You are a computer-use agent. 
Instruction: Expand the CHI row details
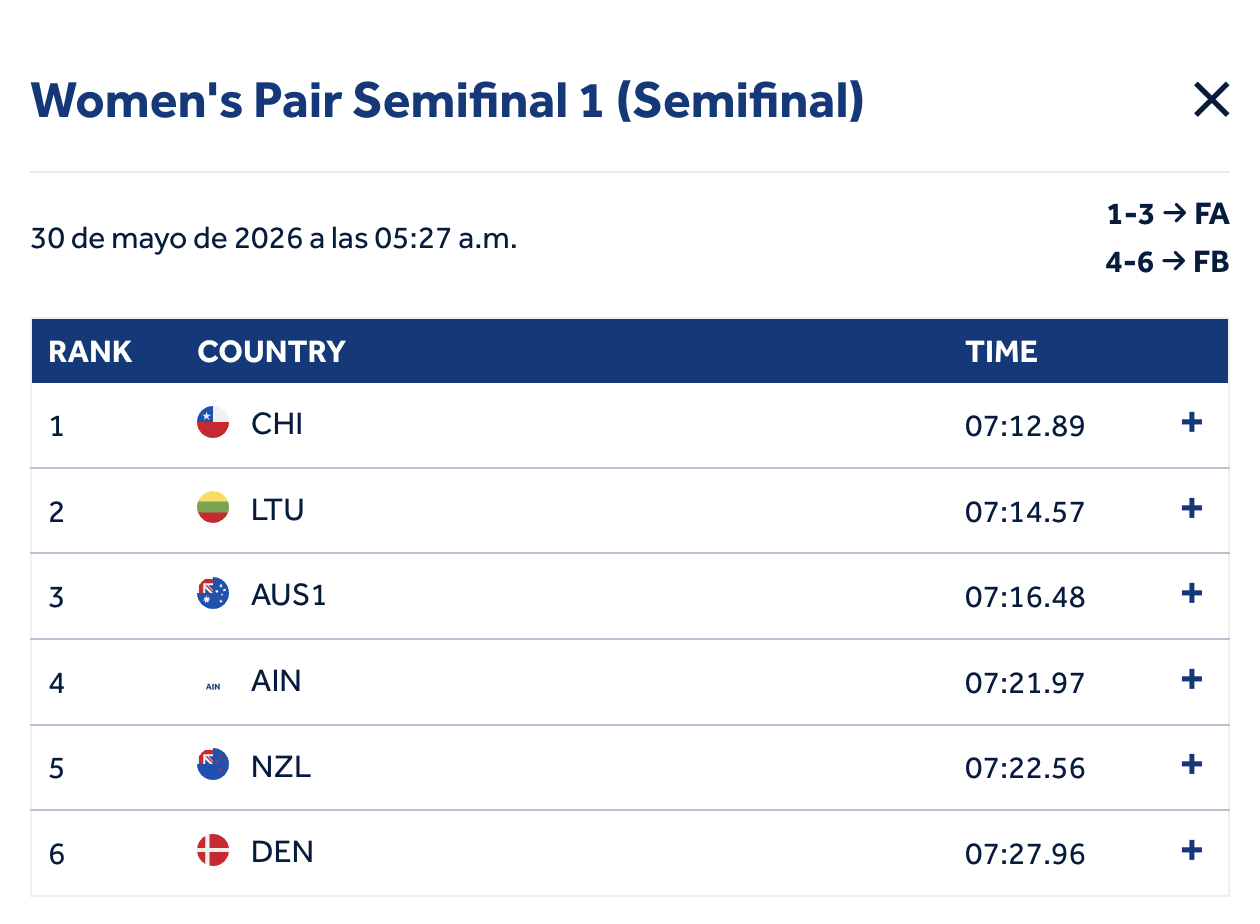pos(1191,423)
